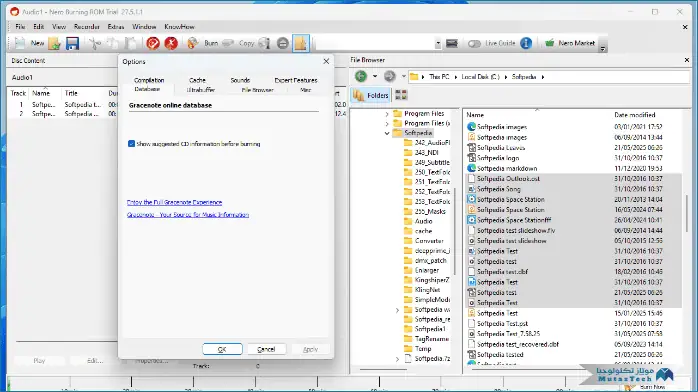Click Cancel in the Options dialog
This screenshot has width=698, height=392.
click(266, 349)
